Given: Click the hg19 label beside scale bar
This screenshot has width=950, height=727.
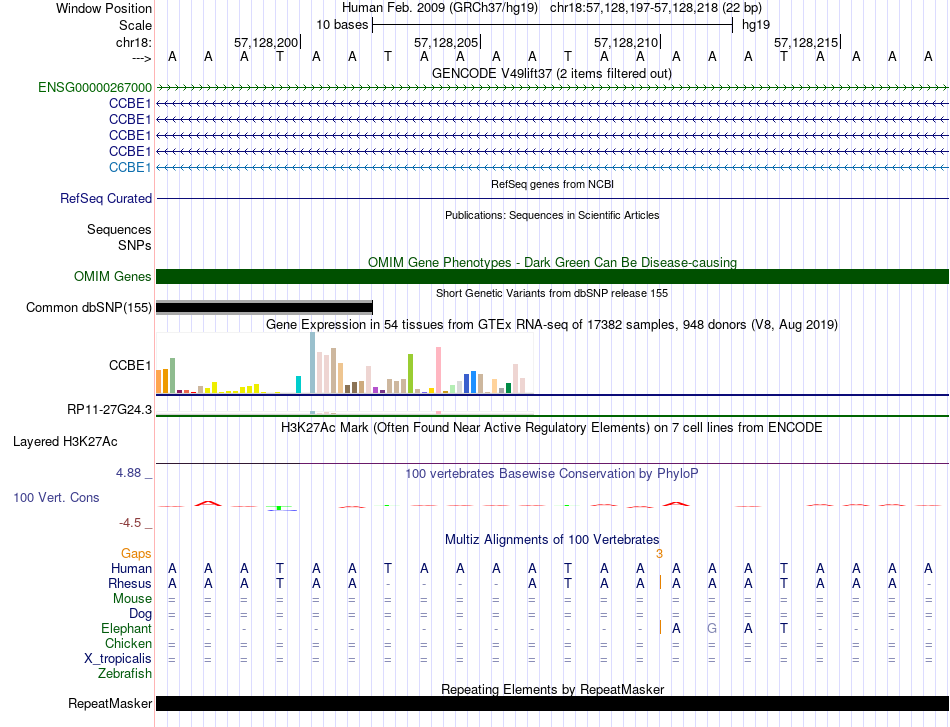Looking at the screenshot, I should (756, 25).
